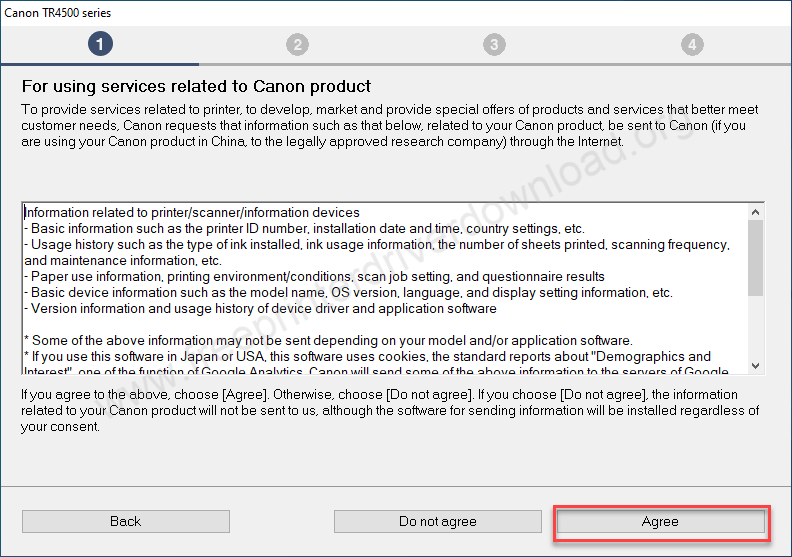Click line 'Version information and usage history of device driver'

(260, 309)
